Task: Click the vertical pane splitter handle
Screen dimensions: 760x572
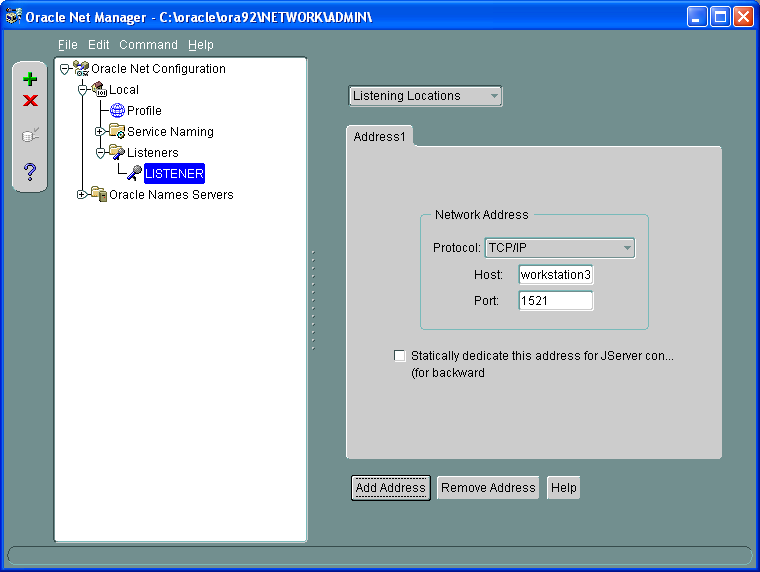Action: 314,300
